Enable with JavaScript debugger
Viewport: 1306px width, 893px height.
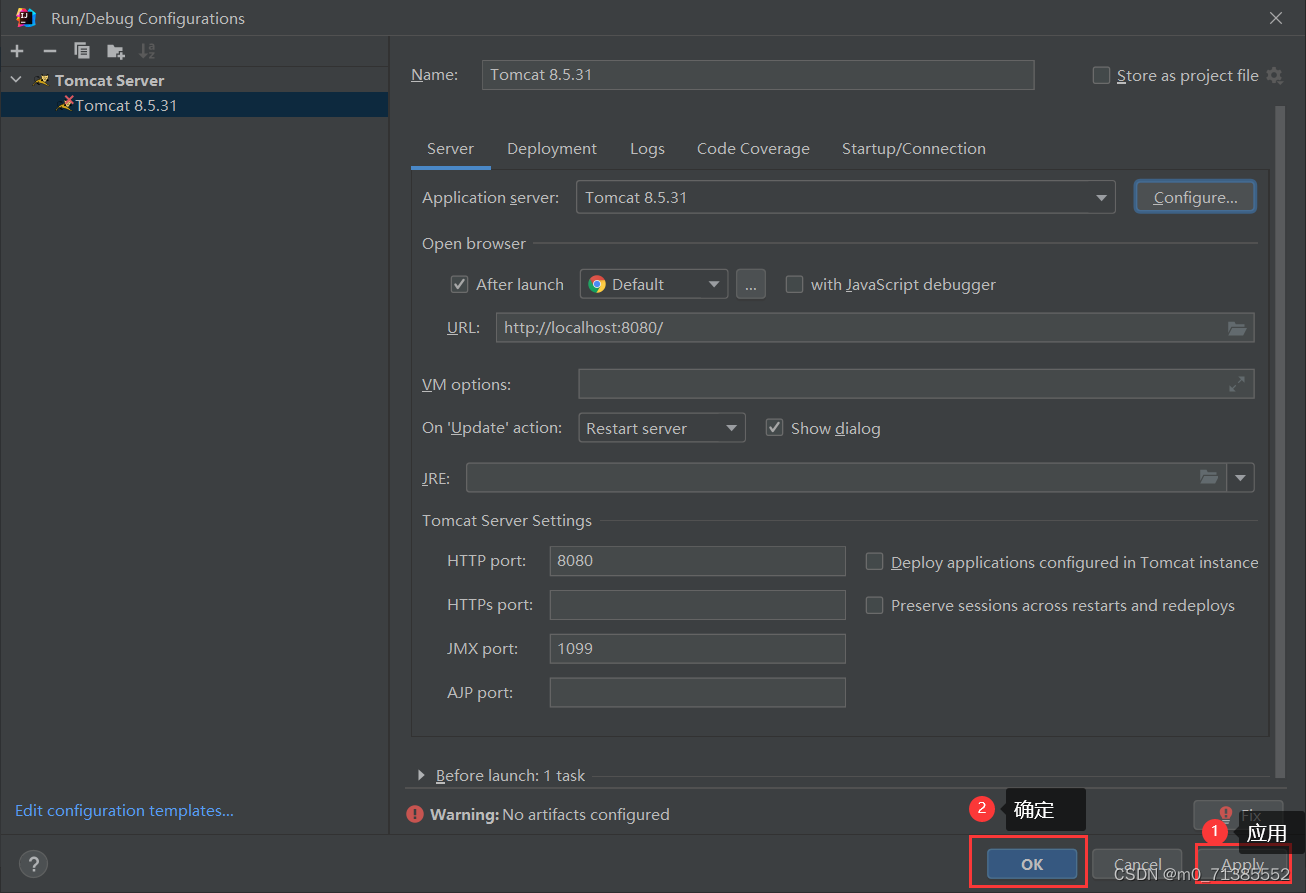pos(794,285)
